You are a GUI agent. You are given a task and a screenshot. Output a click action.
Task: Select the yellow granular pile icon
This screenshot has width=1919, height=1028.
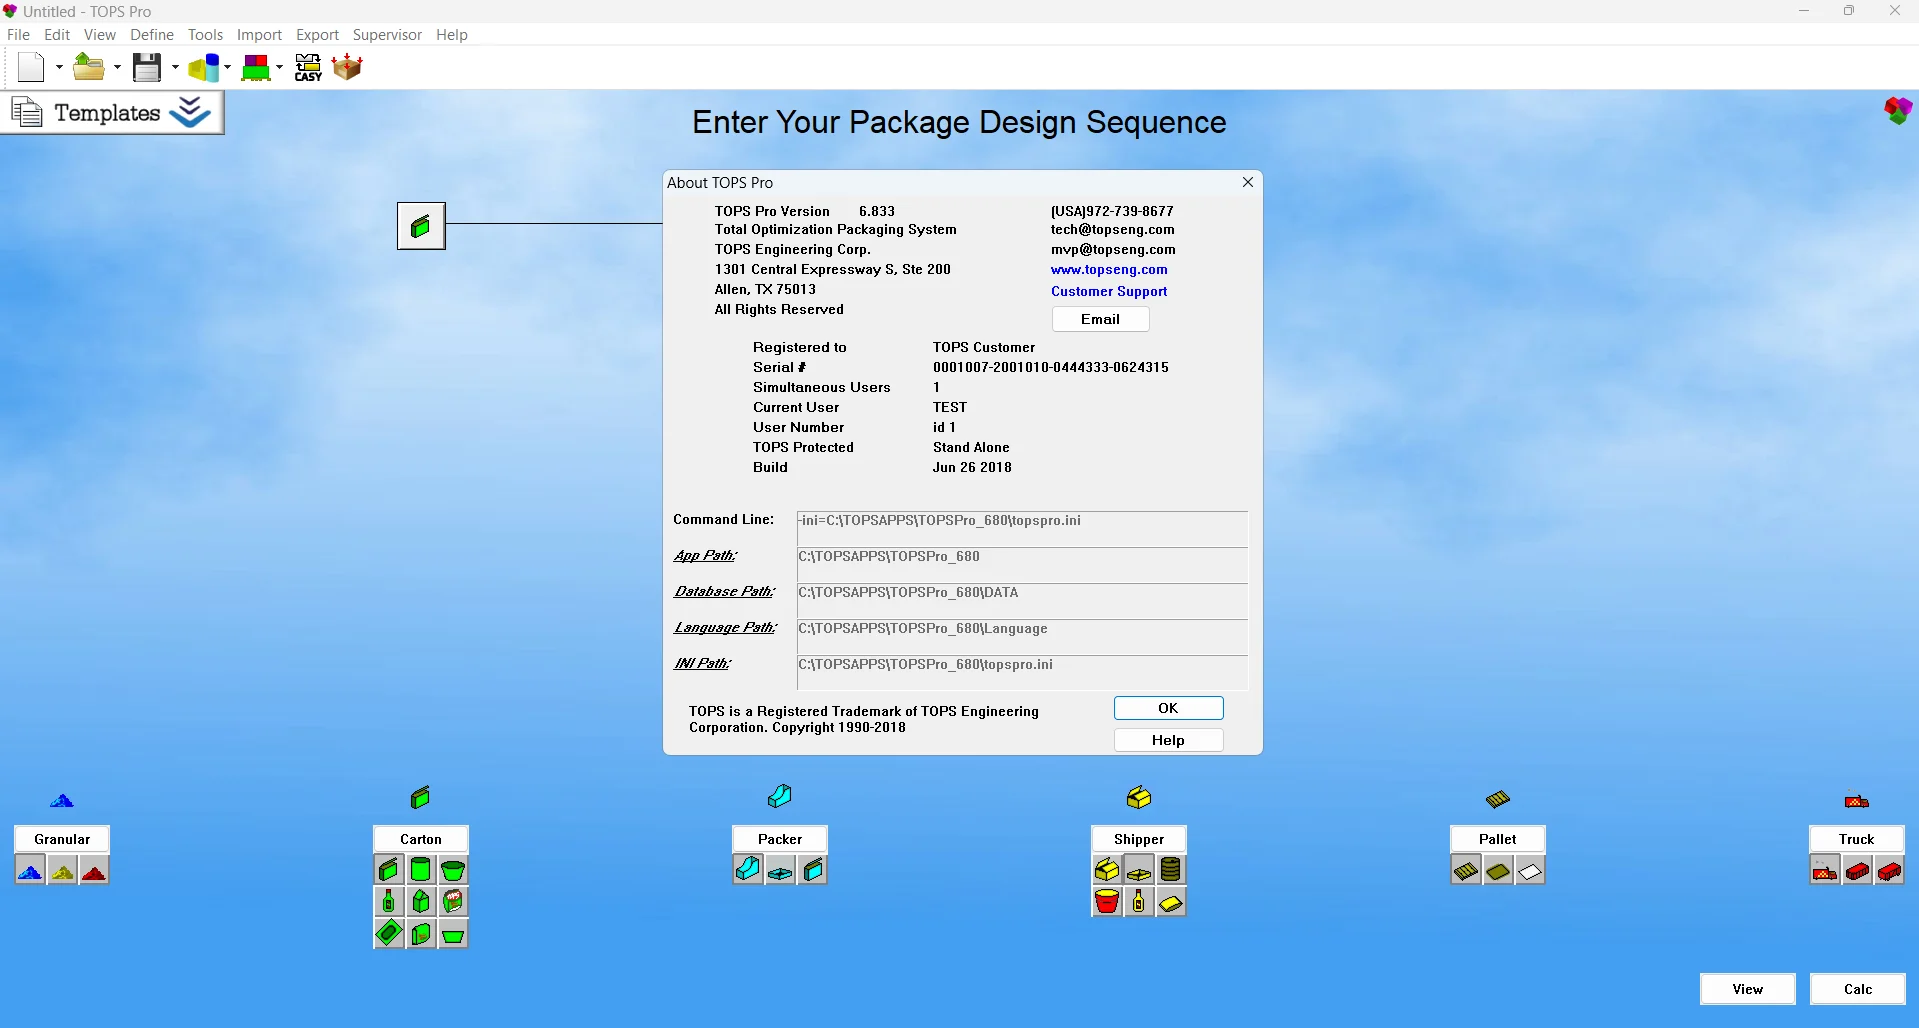click(x=62, y=871)
